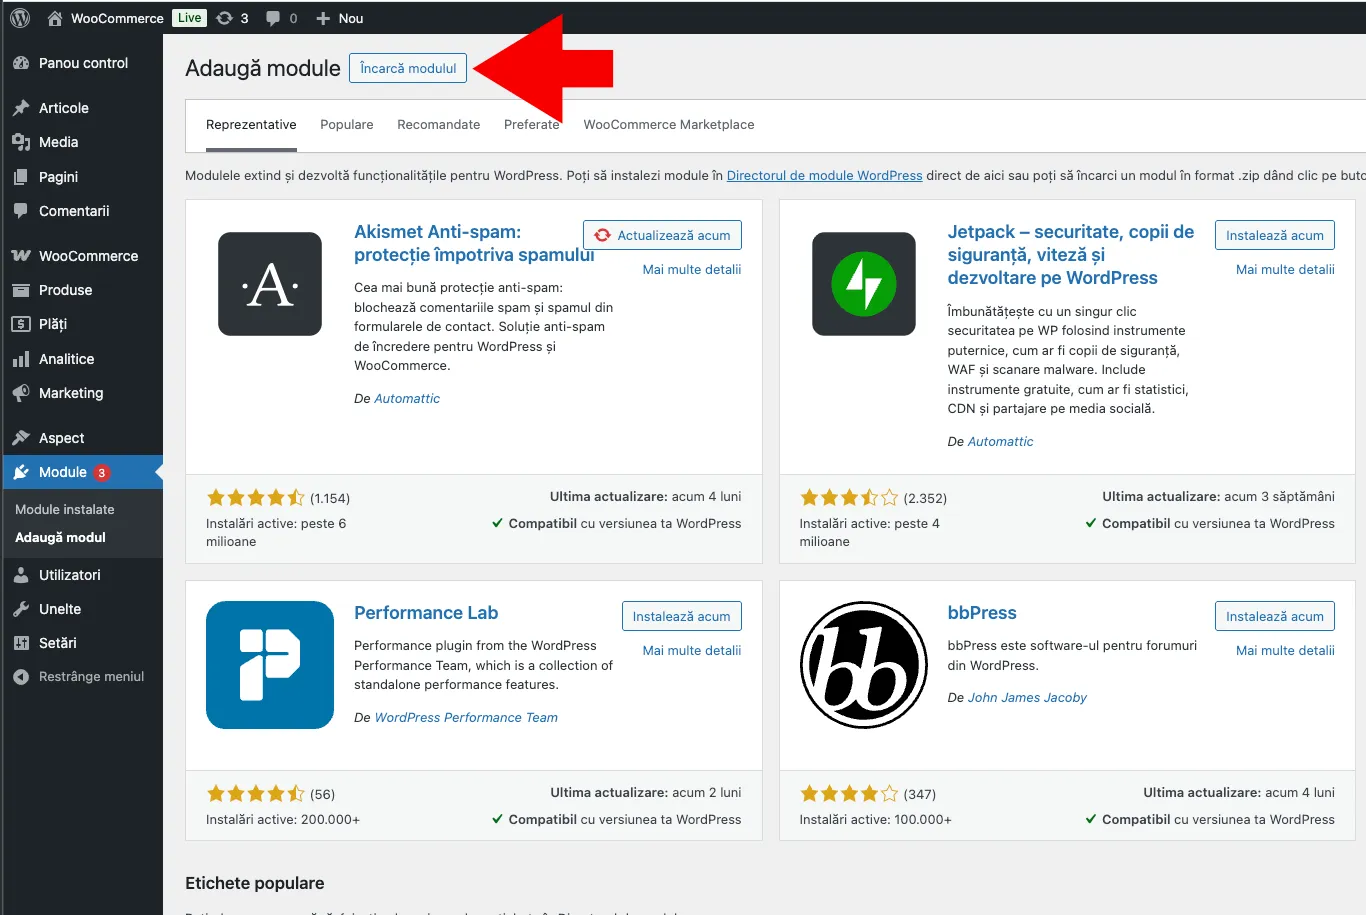Click the plus icon next to Nou

(323, 18)
